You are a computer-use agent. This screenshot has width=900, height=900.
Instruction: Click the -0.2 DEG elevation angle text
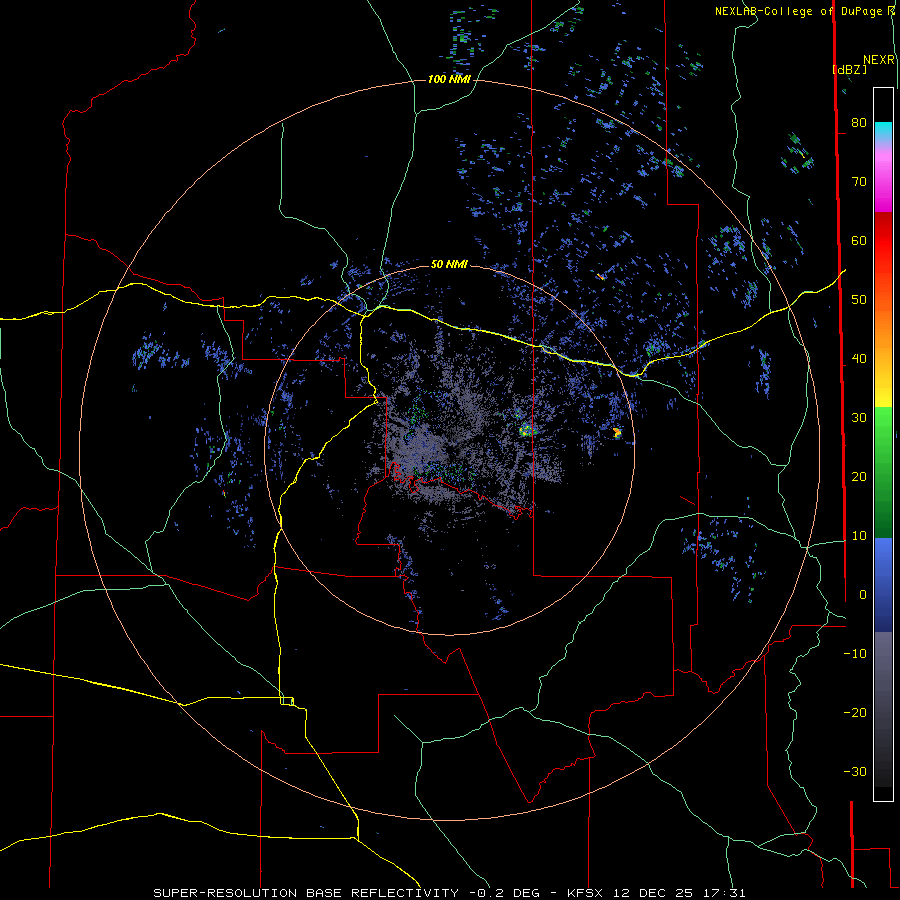pyautogui.click(x=504, y=893)
